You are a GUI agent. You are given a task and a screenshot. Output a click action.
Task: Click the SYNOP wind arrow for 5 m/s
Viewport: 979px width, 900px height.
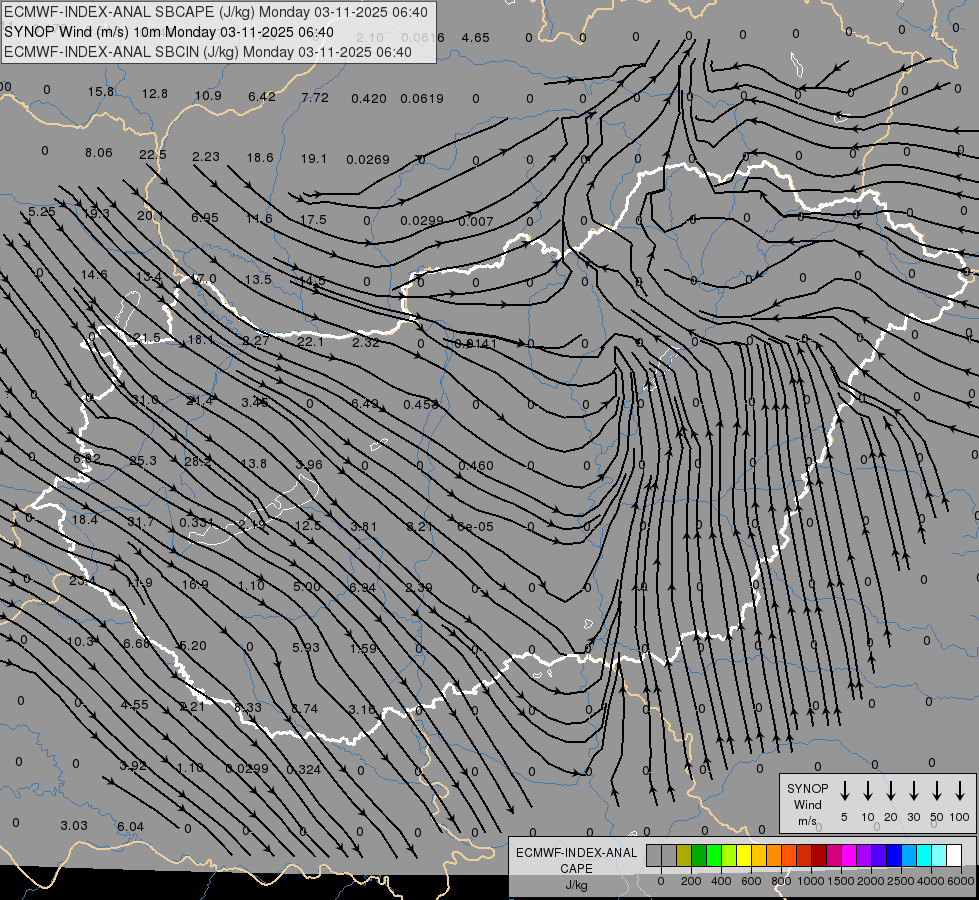[x=844, y=791]
